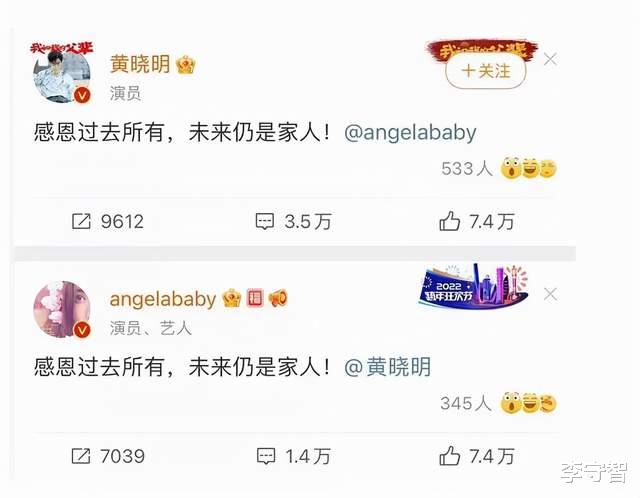The image size is (640, 498).
Task: Click the 黄晓明 username
Action: tap(140, 64)
